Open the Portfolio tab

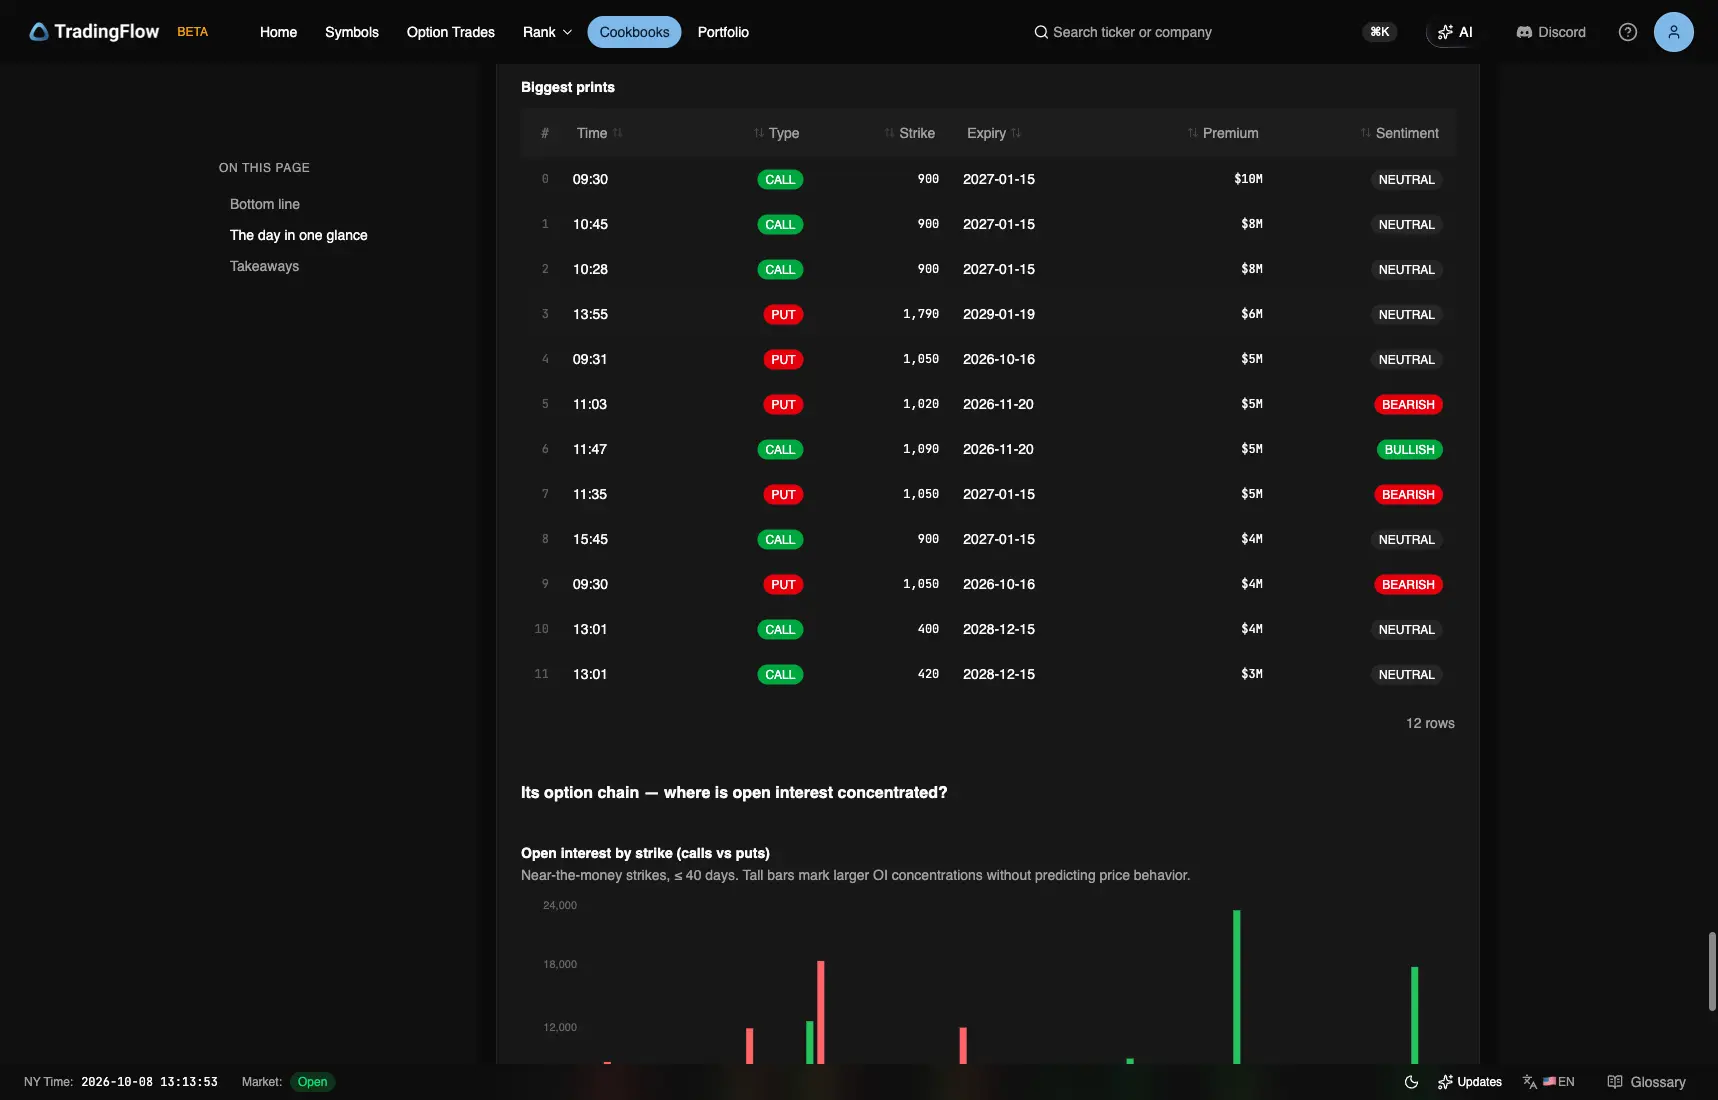(x=723, y=32)
